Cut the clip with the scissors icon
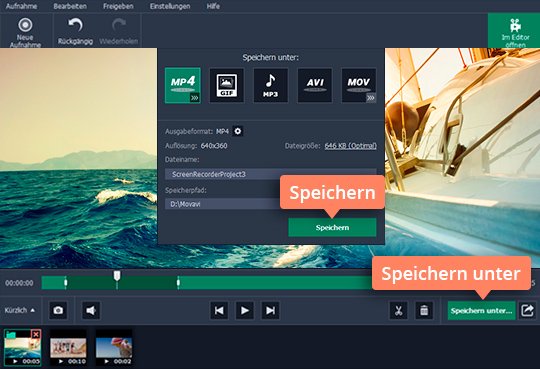Viewport: 540px width, 369px height. [x=398, y=310]
